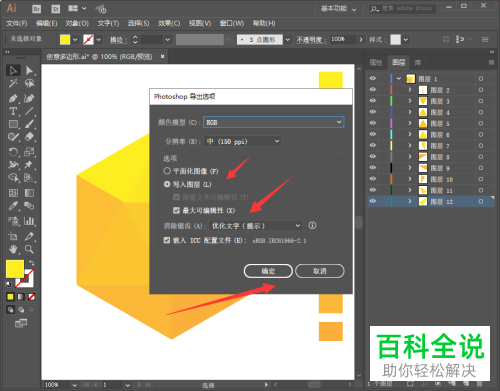Open the 文件(F) menu
The height and width of the screenshot is (391, 500).
pos(17,23)
